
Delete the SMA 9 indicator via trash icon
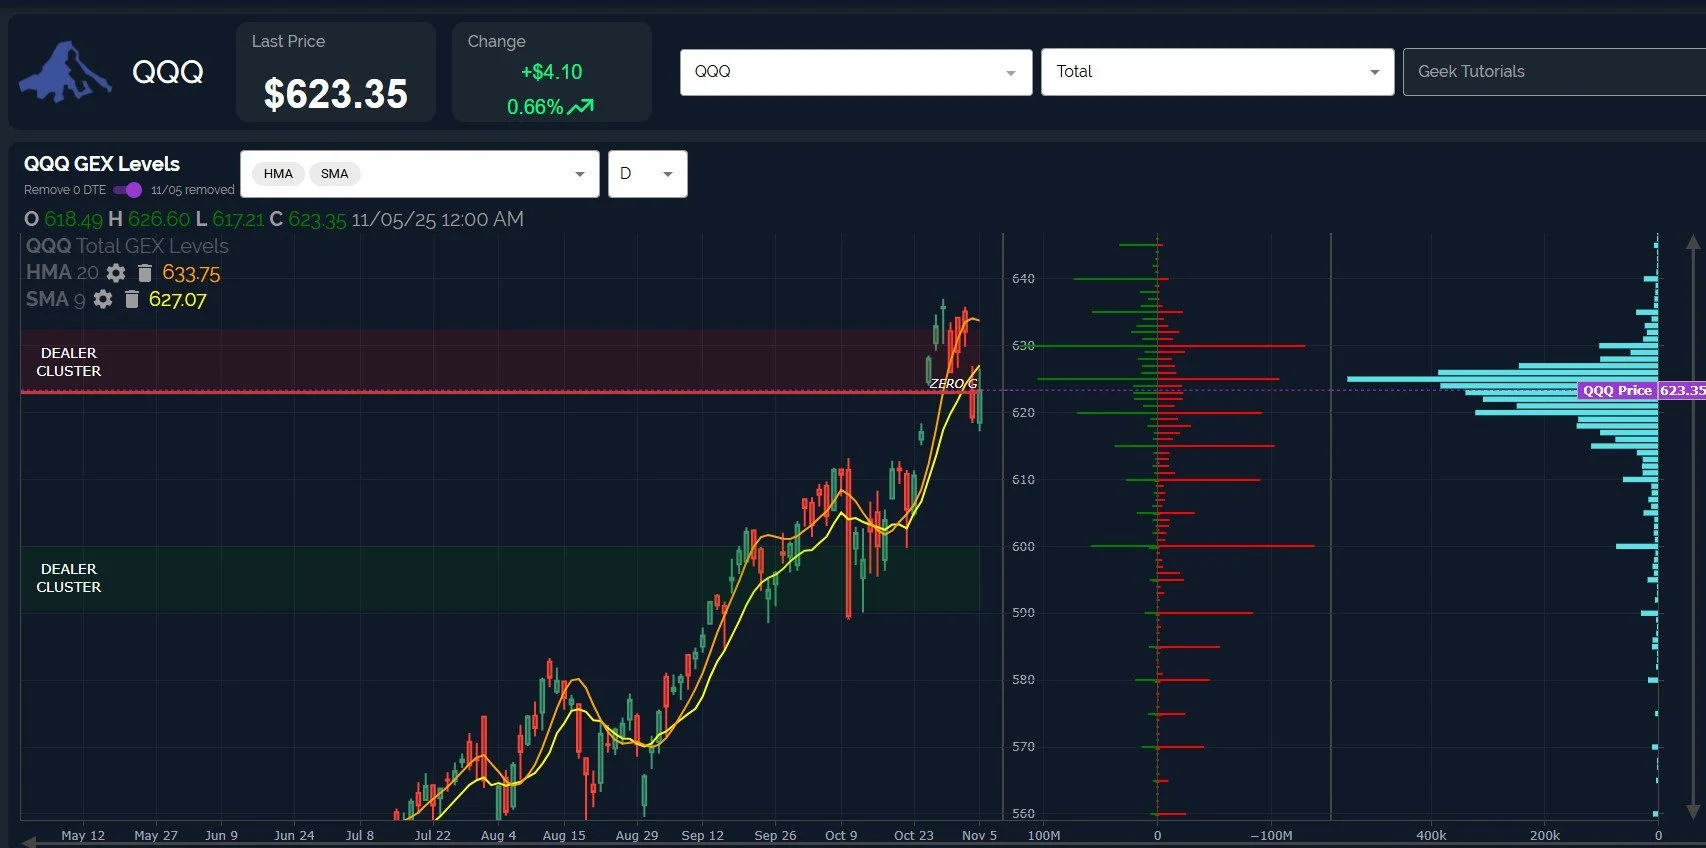coord(131,299)
